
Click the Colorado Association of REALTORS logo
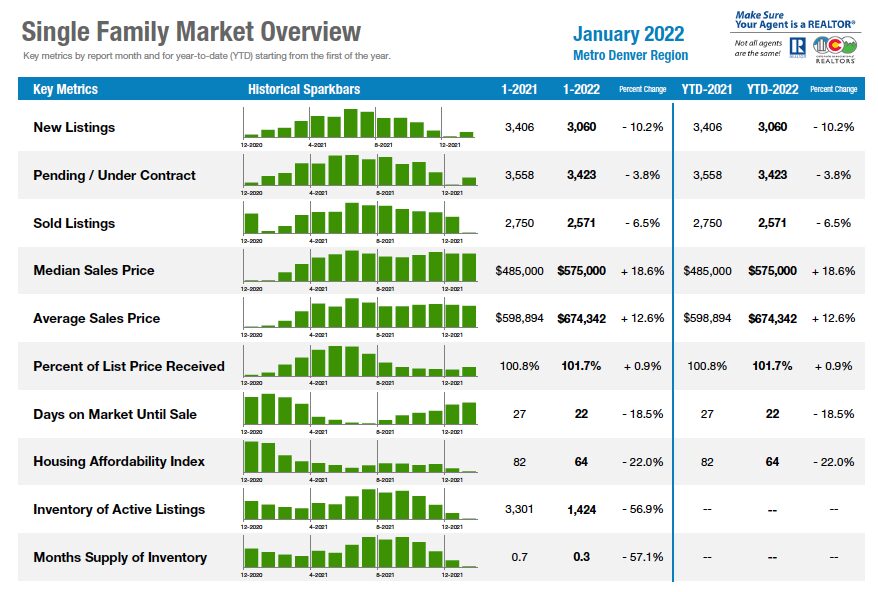[x=835, y=50]
